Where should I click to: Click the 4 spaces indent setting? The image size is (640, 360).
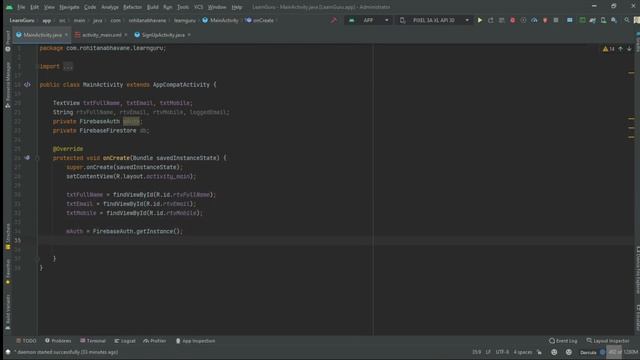523,352
